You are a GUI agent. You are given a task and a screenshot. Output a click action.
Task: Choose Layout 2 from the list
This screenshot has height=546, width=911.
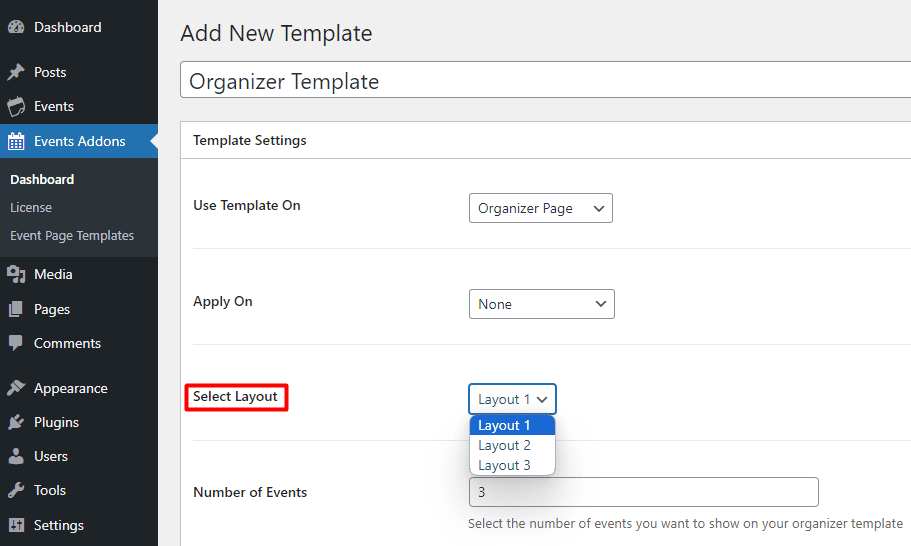coord(505,445)
